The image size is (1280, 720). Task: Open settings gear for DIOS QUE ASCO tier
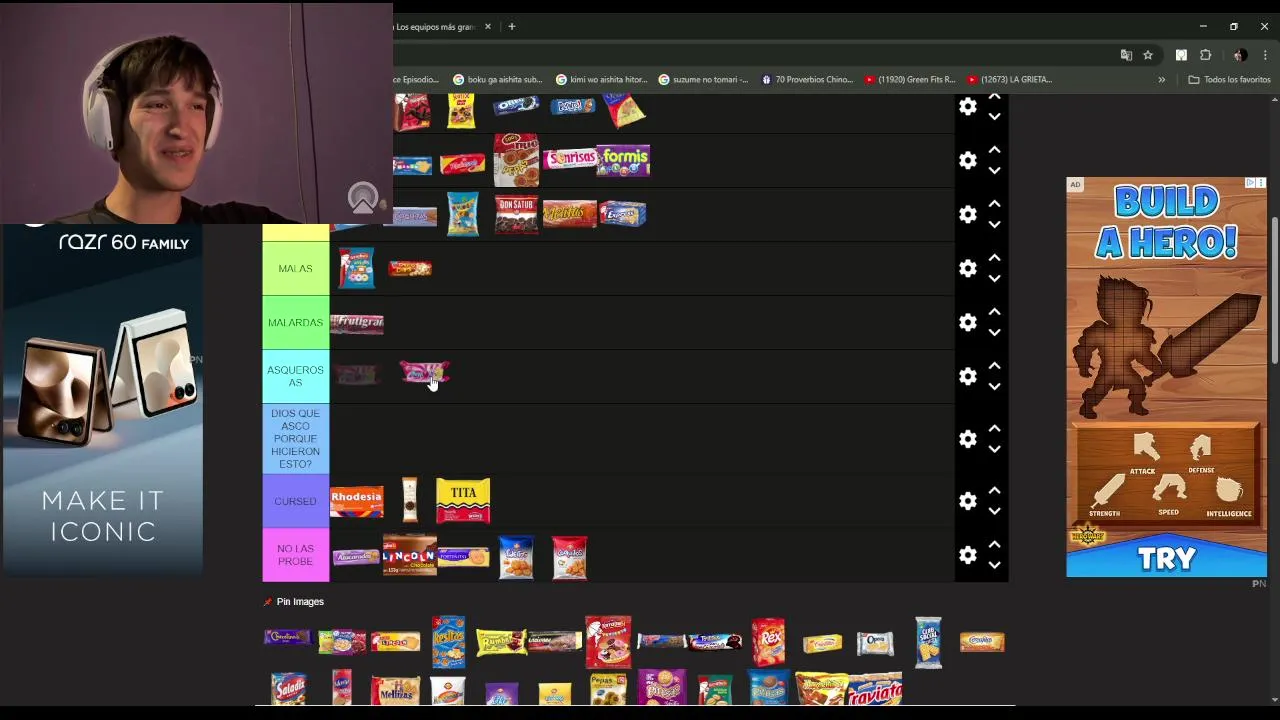click(967, 438)
